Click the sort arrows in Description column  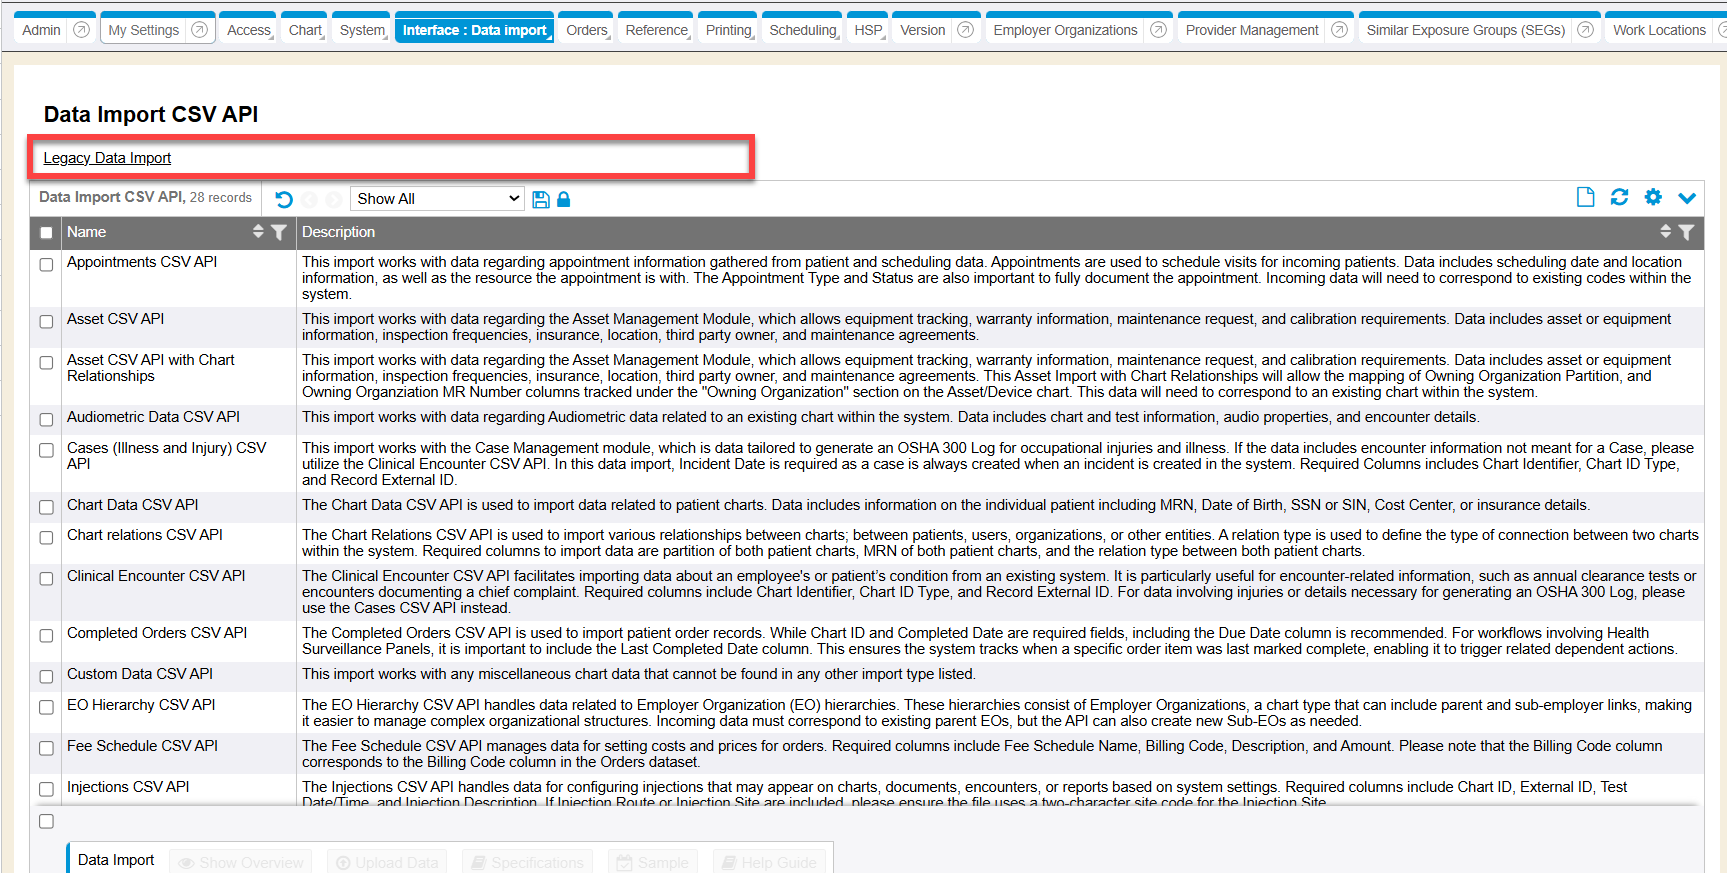(x=1665, y=232)
